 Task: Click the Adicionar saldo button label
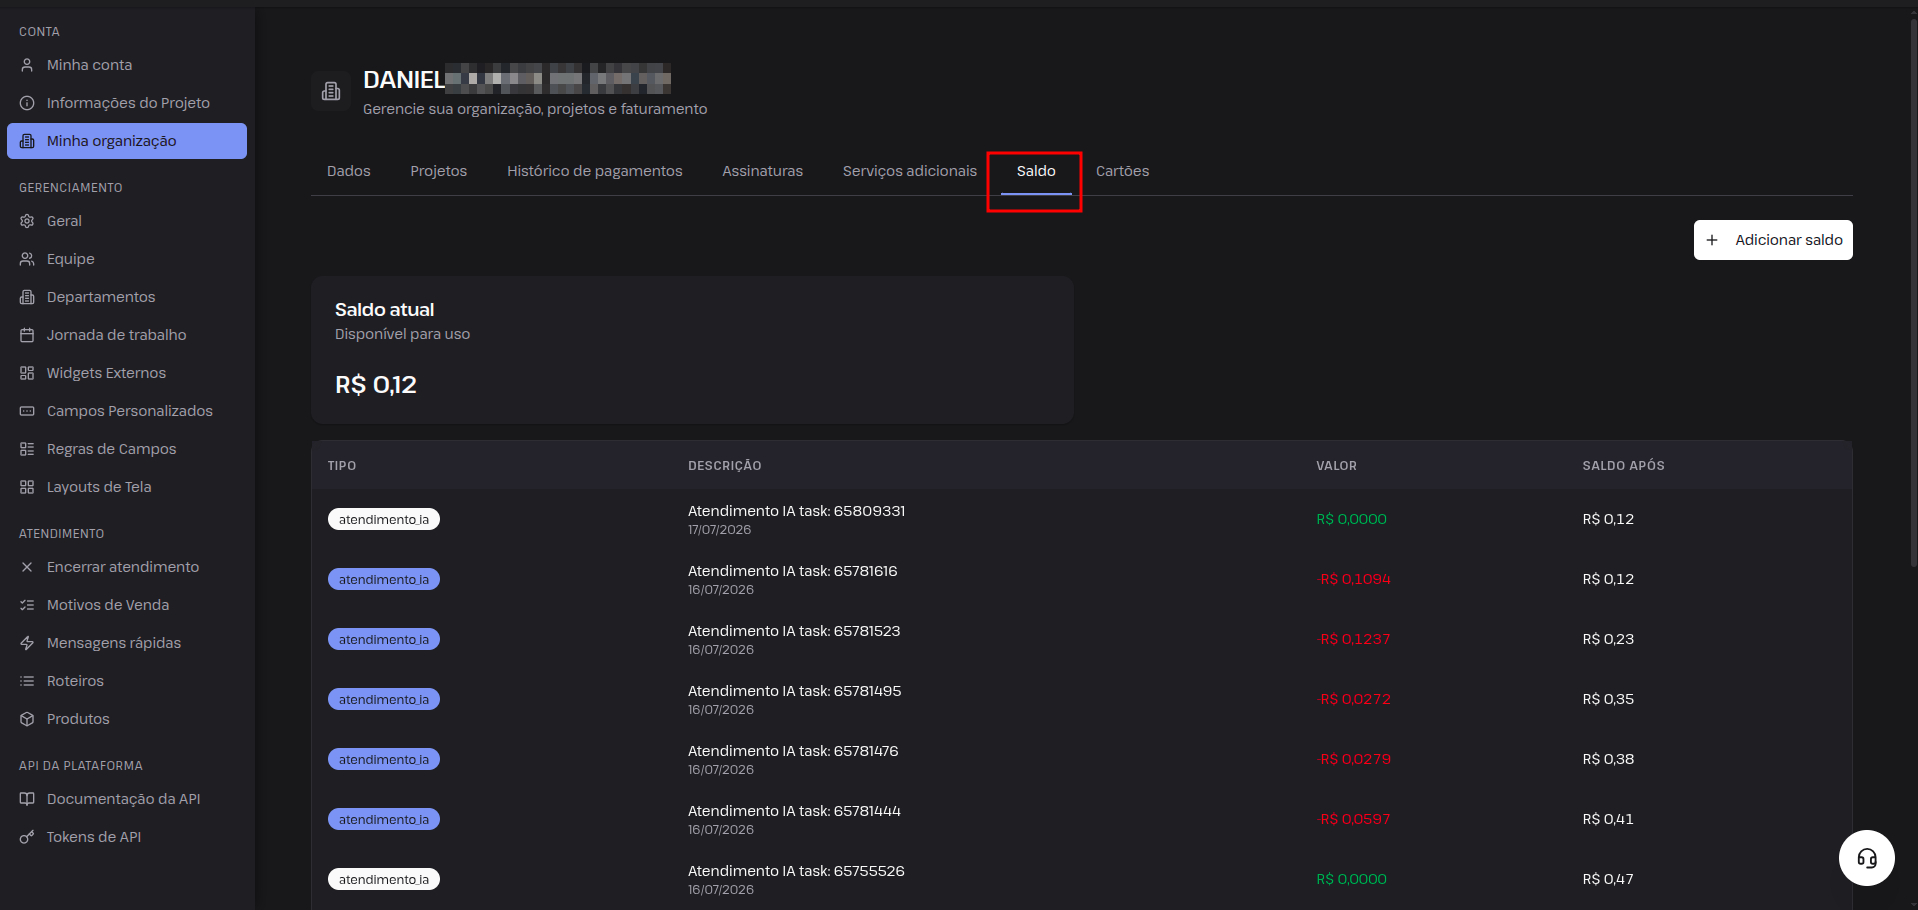(1789, 240)
